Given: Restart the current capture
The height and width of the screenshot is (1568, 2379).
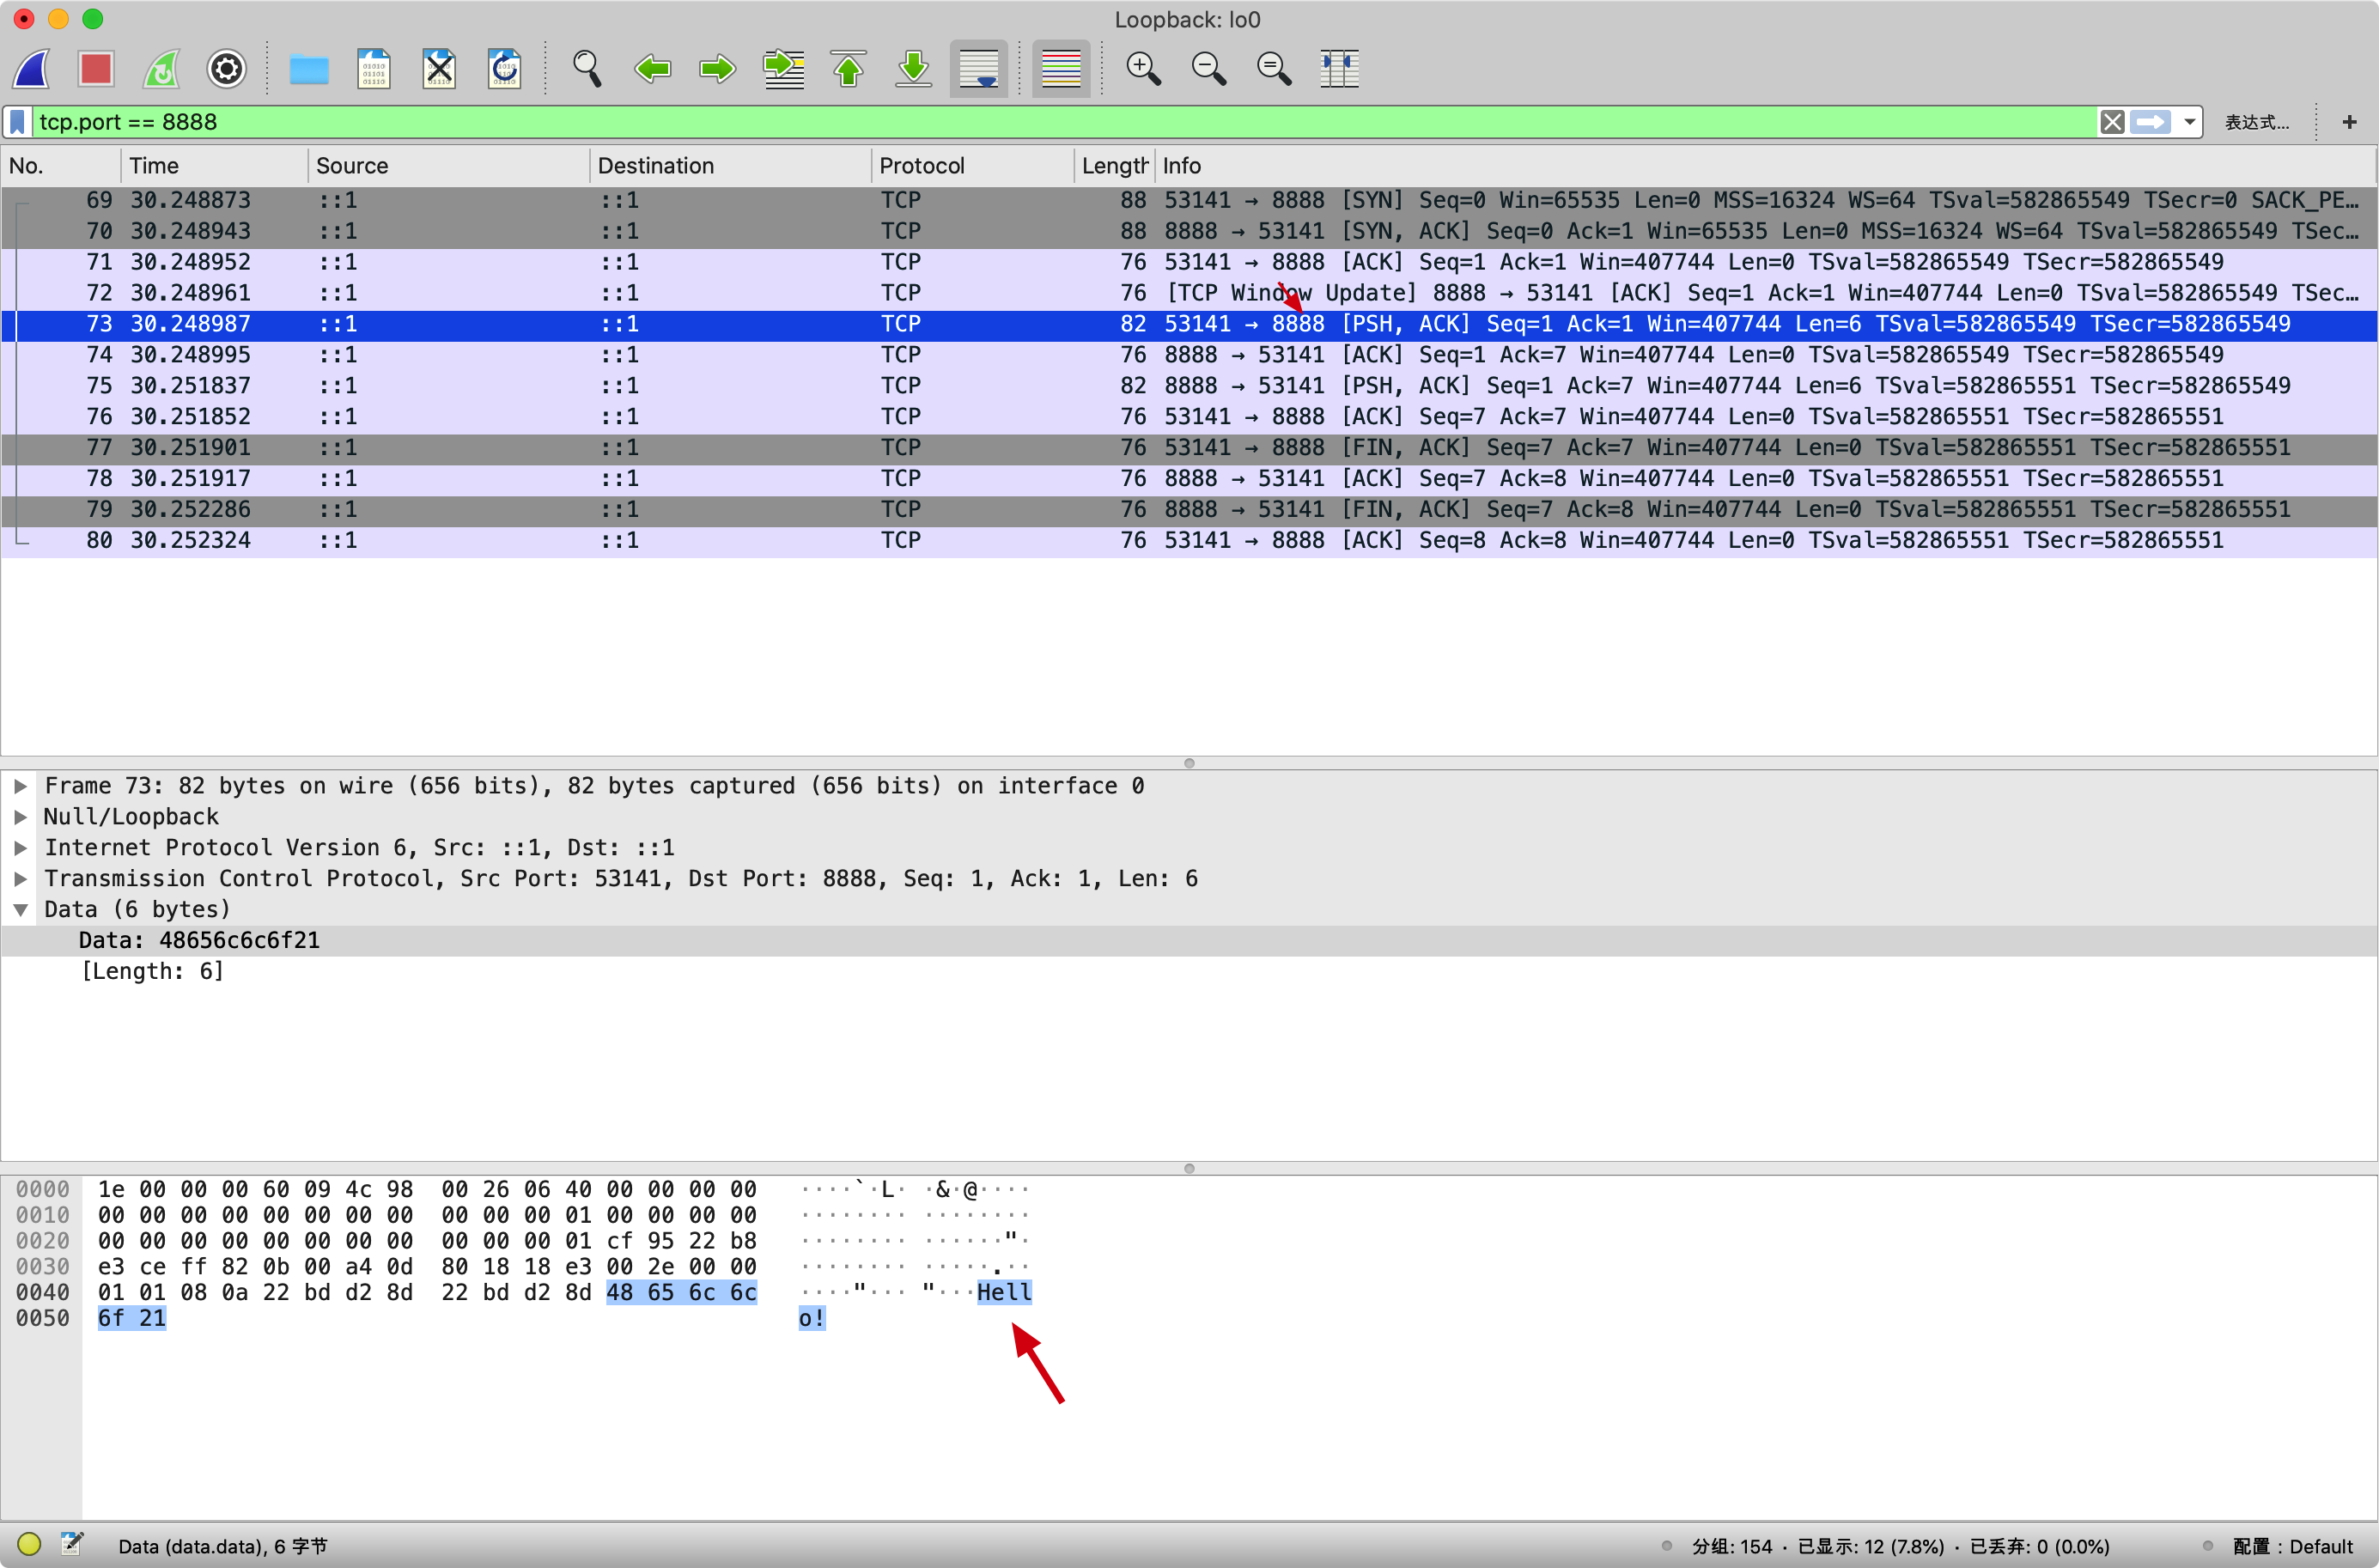Looking at the screenshot, I should click(x=162, y=69).
